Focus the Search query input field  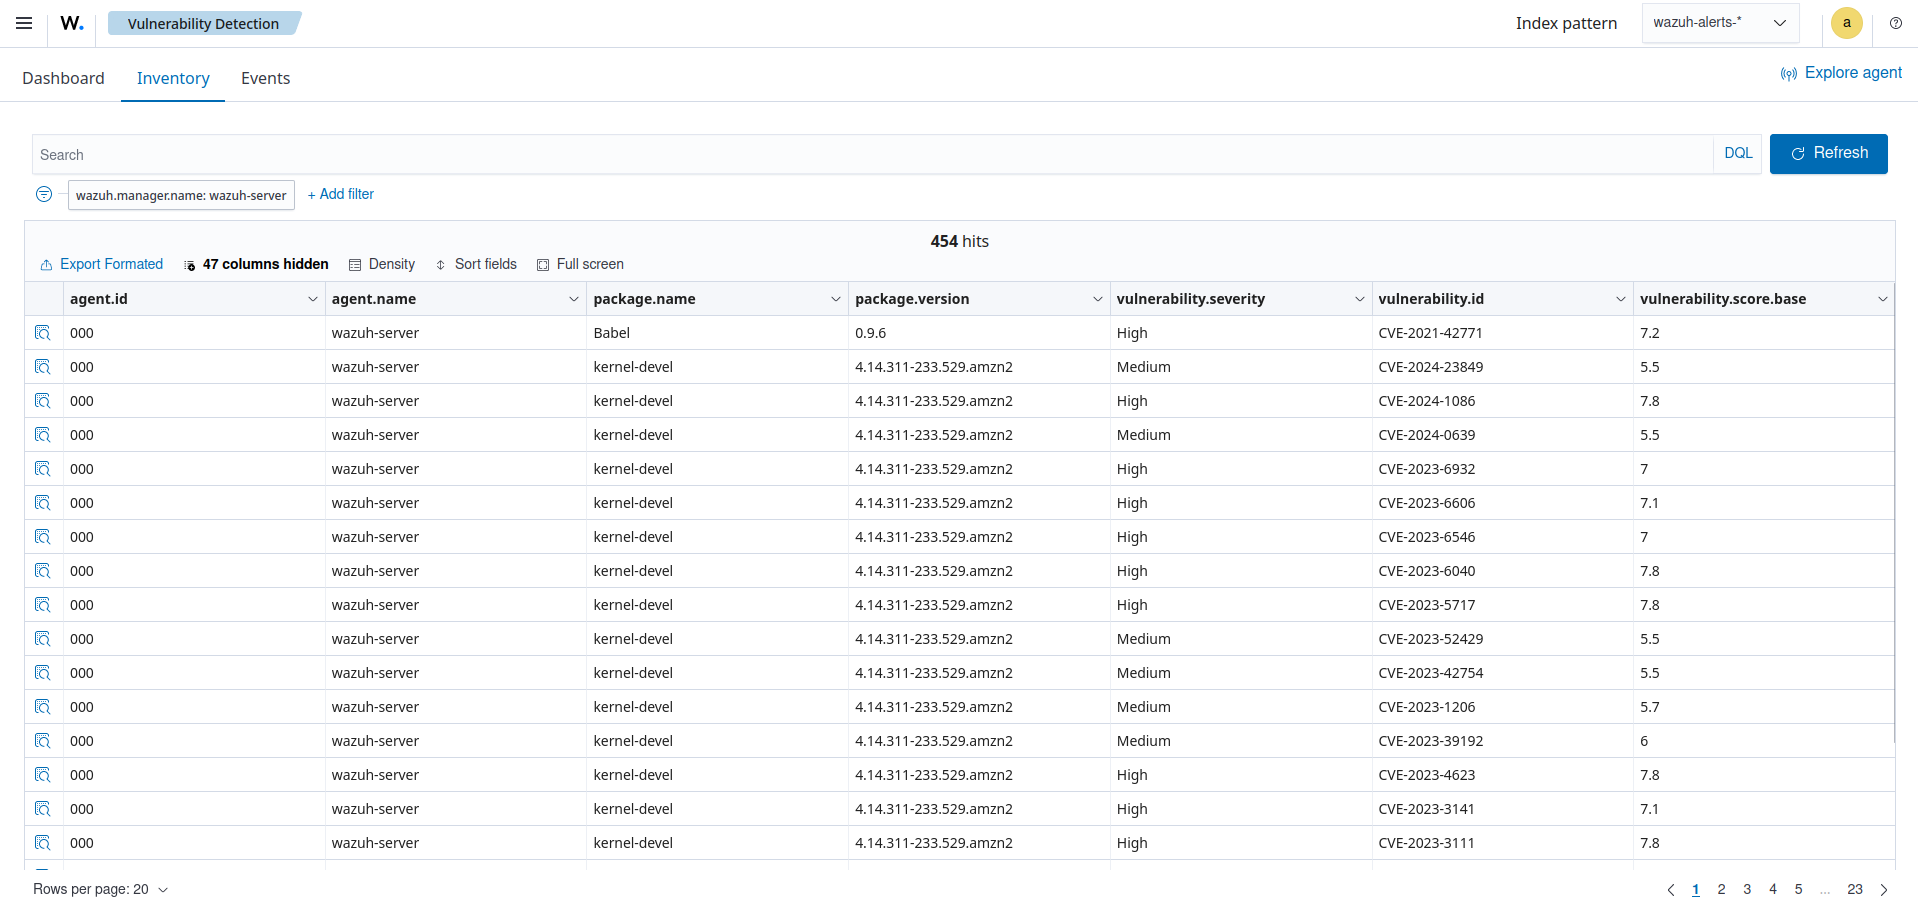(870, 155)
